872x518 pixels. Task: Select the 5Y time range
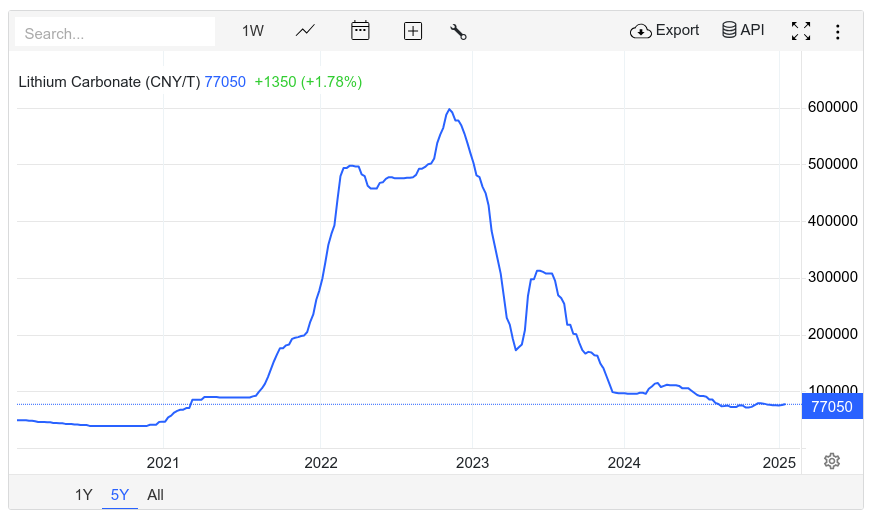(120, 495)
